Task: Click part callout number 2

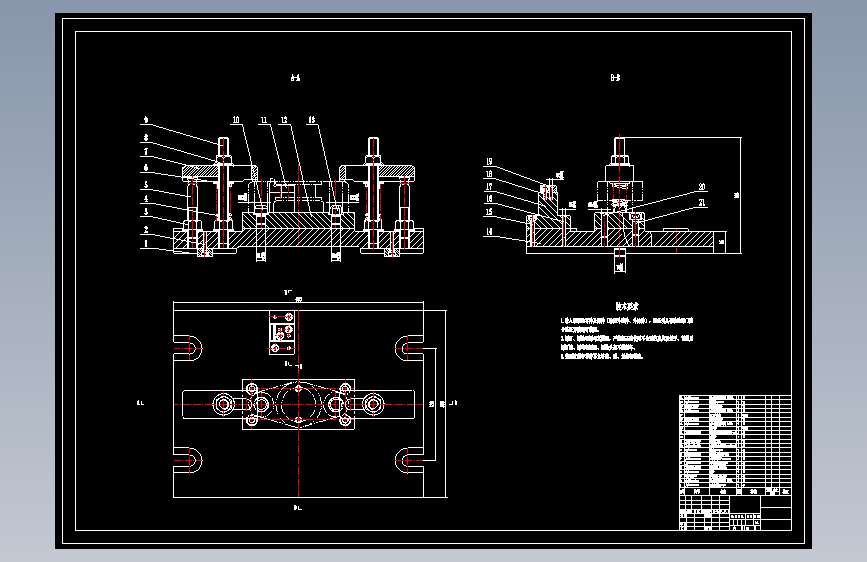Action: pyautogui.click(x=146, y=230)
